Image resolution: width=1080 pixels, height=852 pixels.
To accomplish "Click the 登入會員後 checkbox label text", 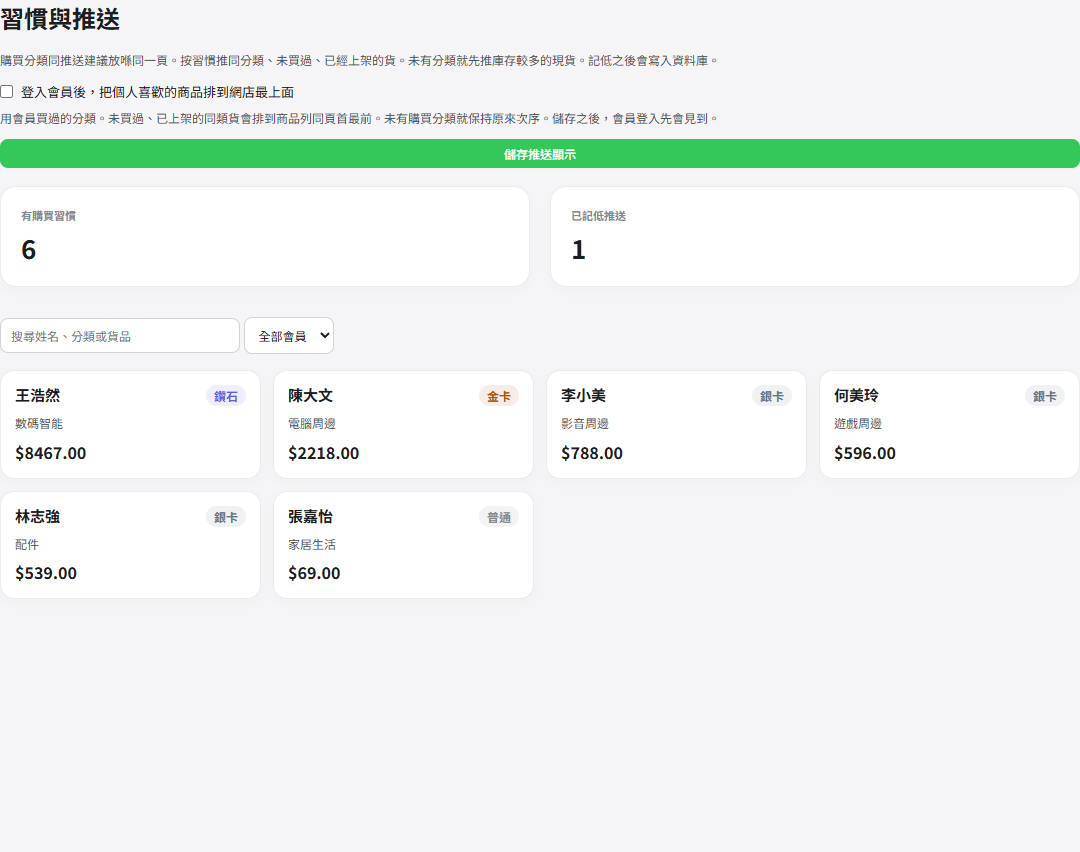I will pos(158,92).
